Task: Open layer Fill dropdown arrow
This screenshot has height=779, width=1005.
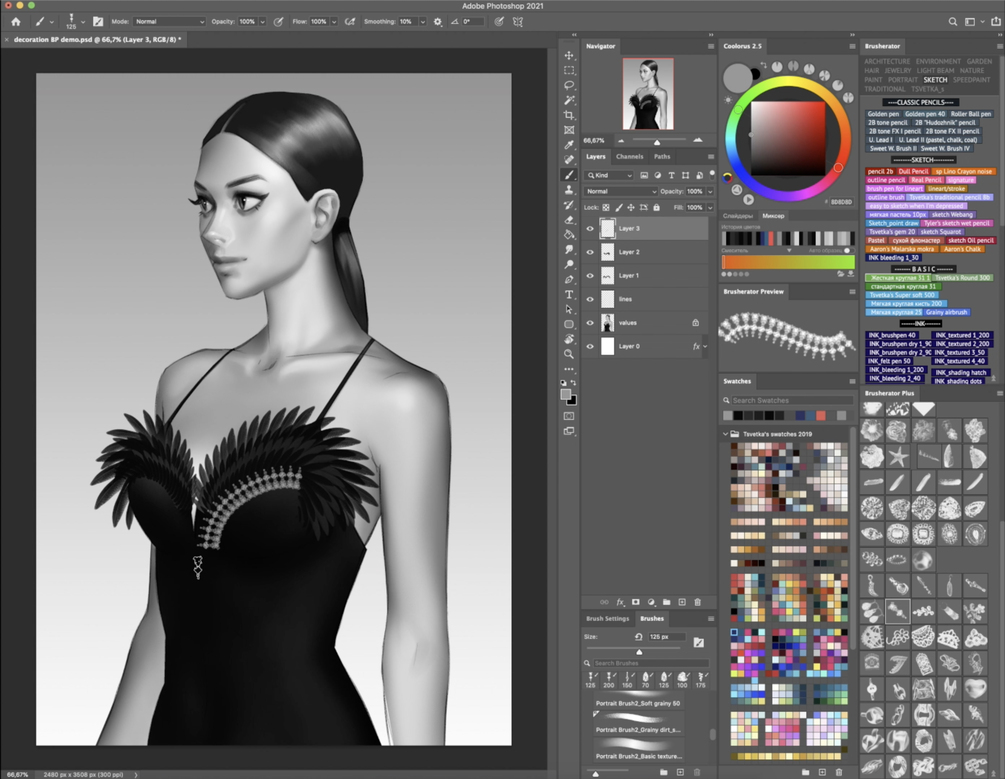Action: click(x=710, y=207)
